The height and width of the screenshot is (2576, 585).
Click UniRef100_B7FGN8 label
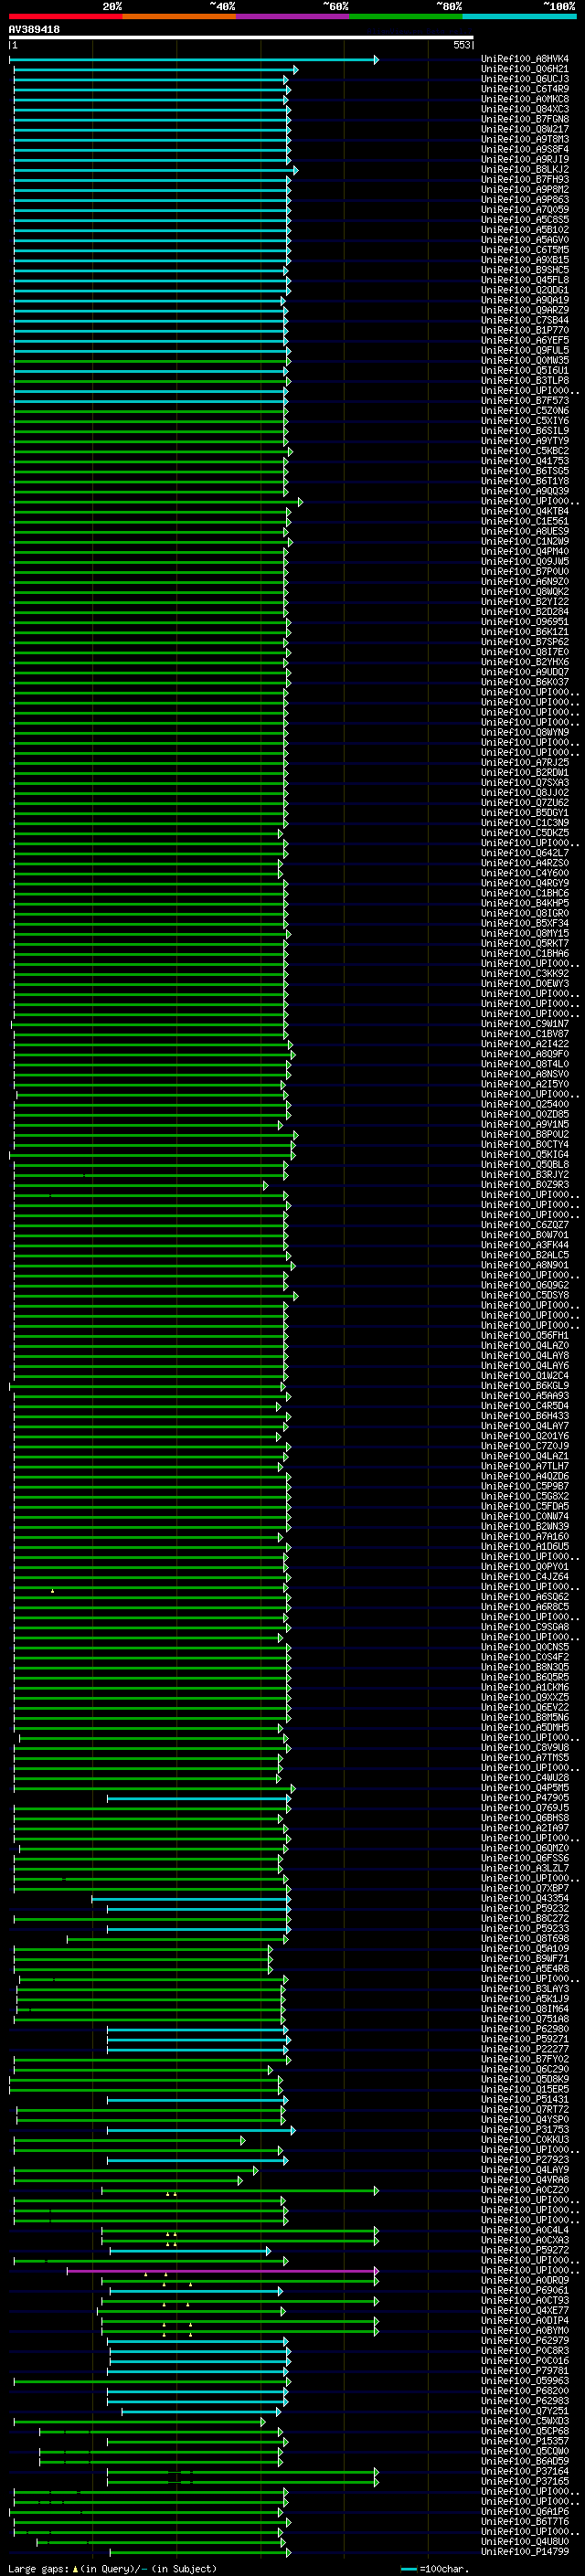525,119
